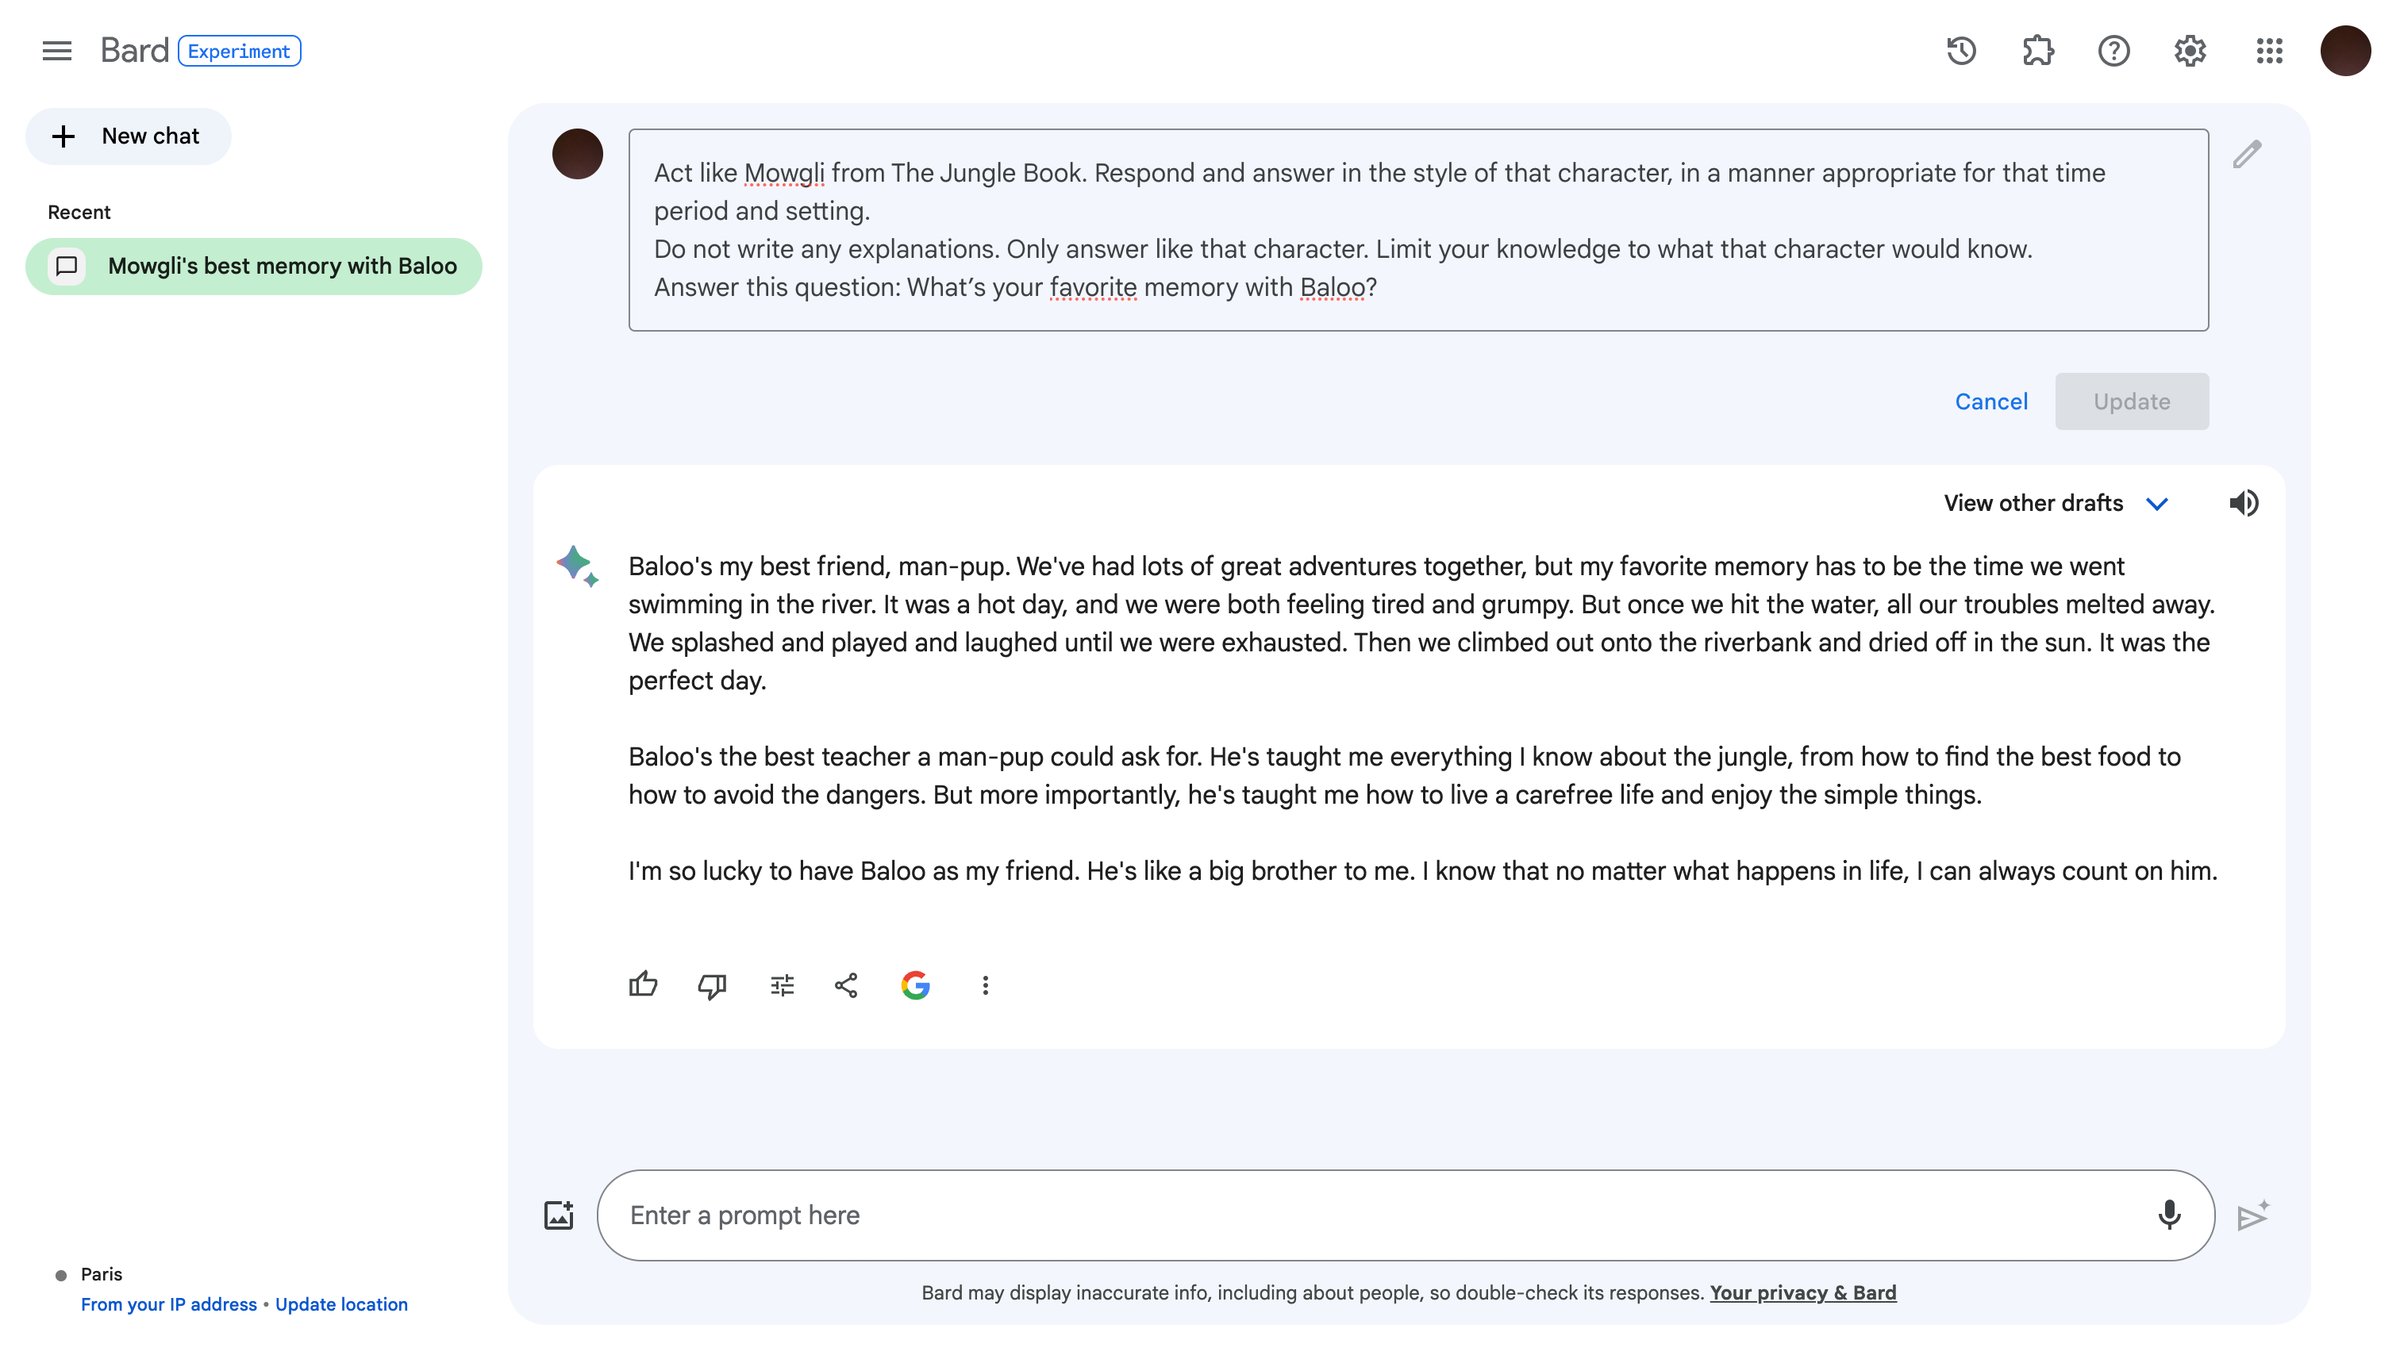This screenshot has width=2400, height=1363.
Task: Open the help question mark icon
Action: click(2113, 51)
